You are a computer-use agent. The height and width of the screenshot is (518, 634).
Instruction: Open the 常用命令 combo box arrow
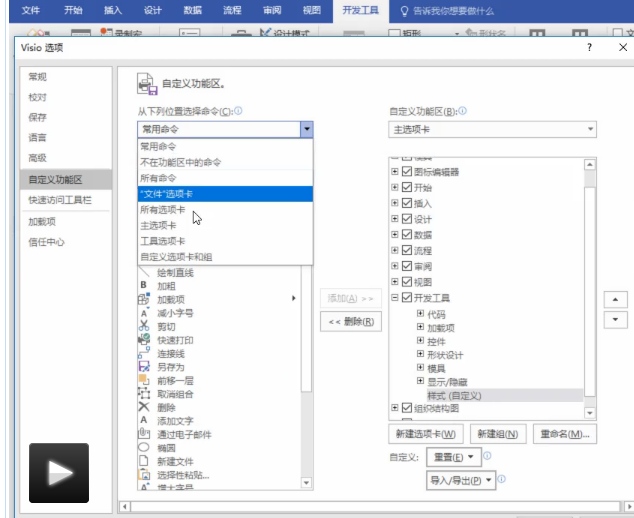tap(306, 129)
